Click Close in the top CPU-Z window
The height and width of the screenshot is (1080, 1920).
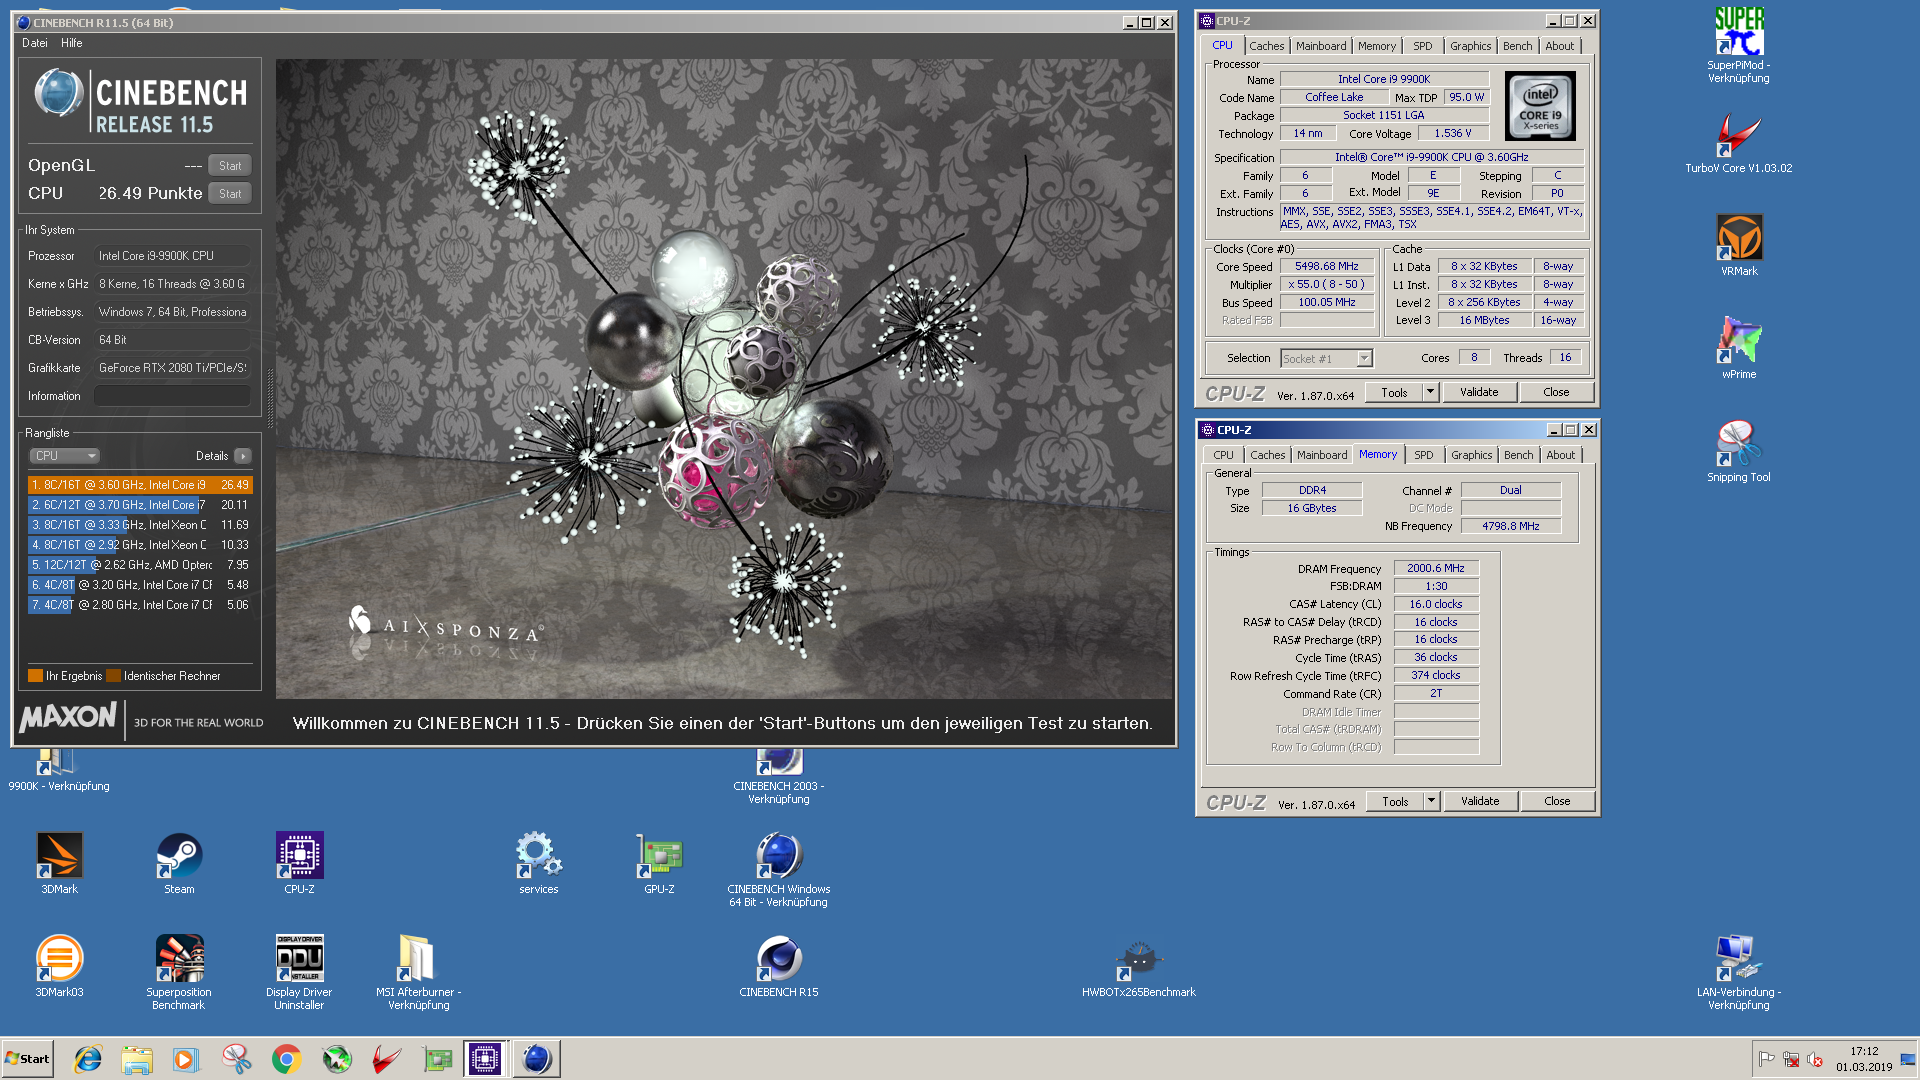(1556, 393)
